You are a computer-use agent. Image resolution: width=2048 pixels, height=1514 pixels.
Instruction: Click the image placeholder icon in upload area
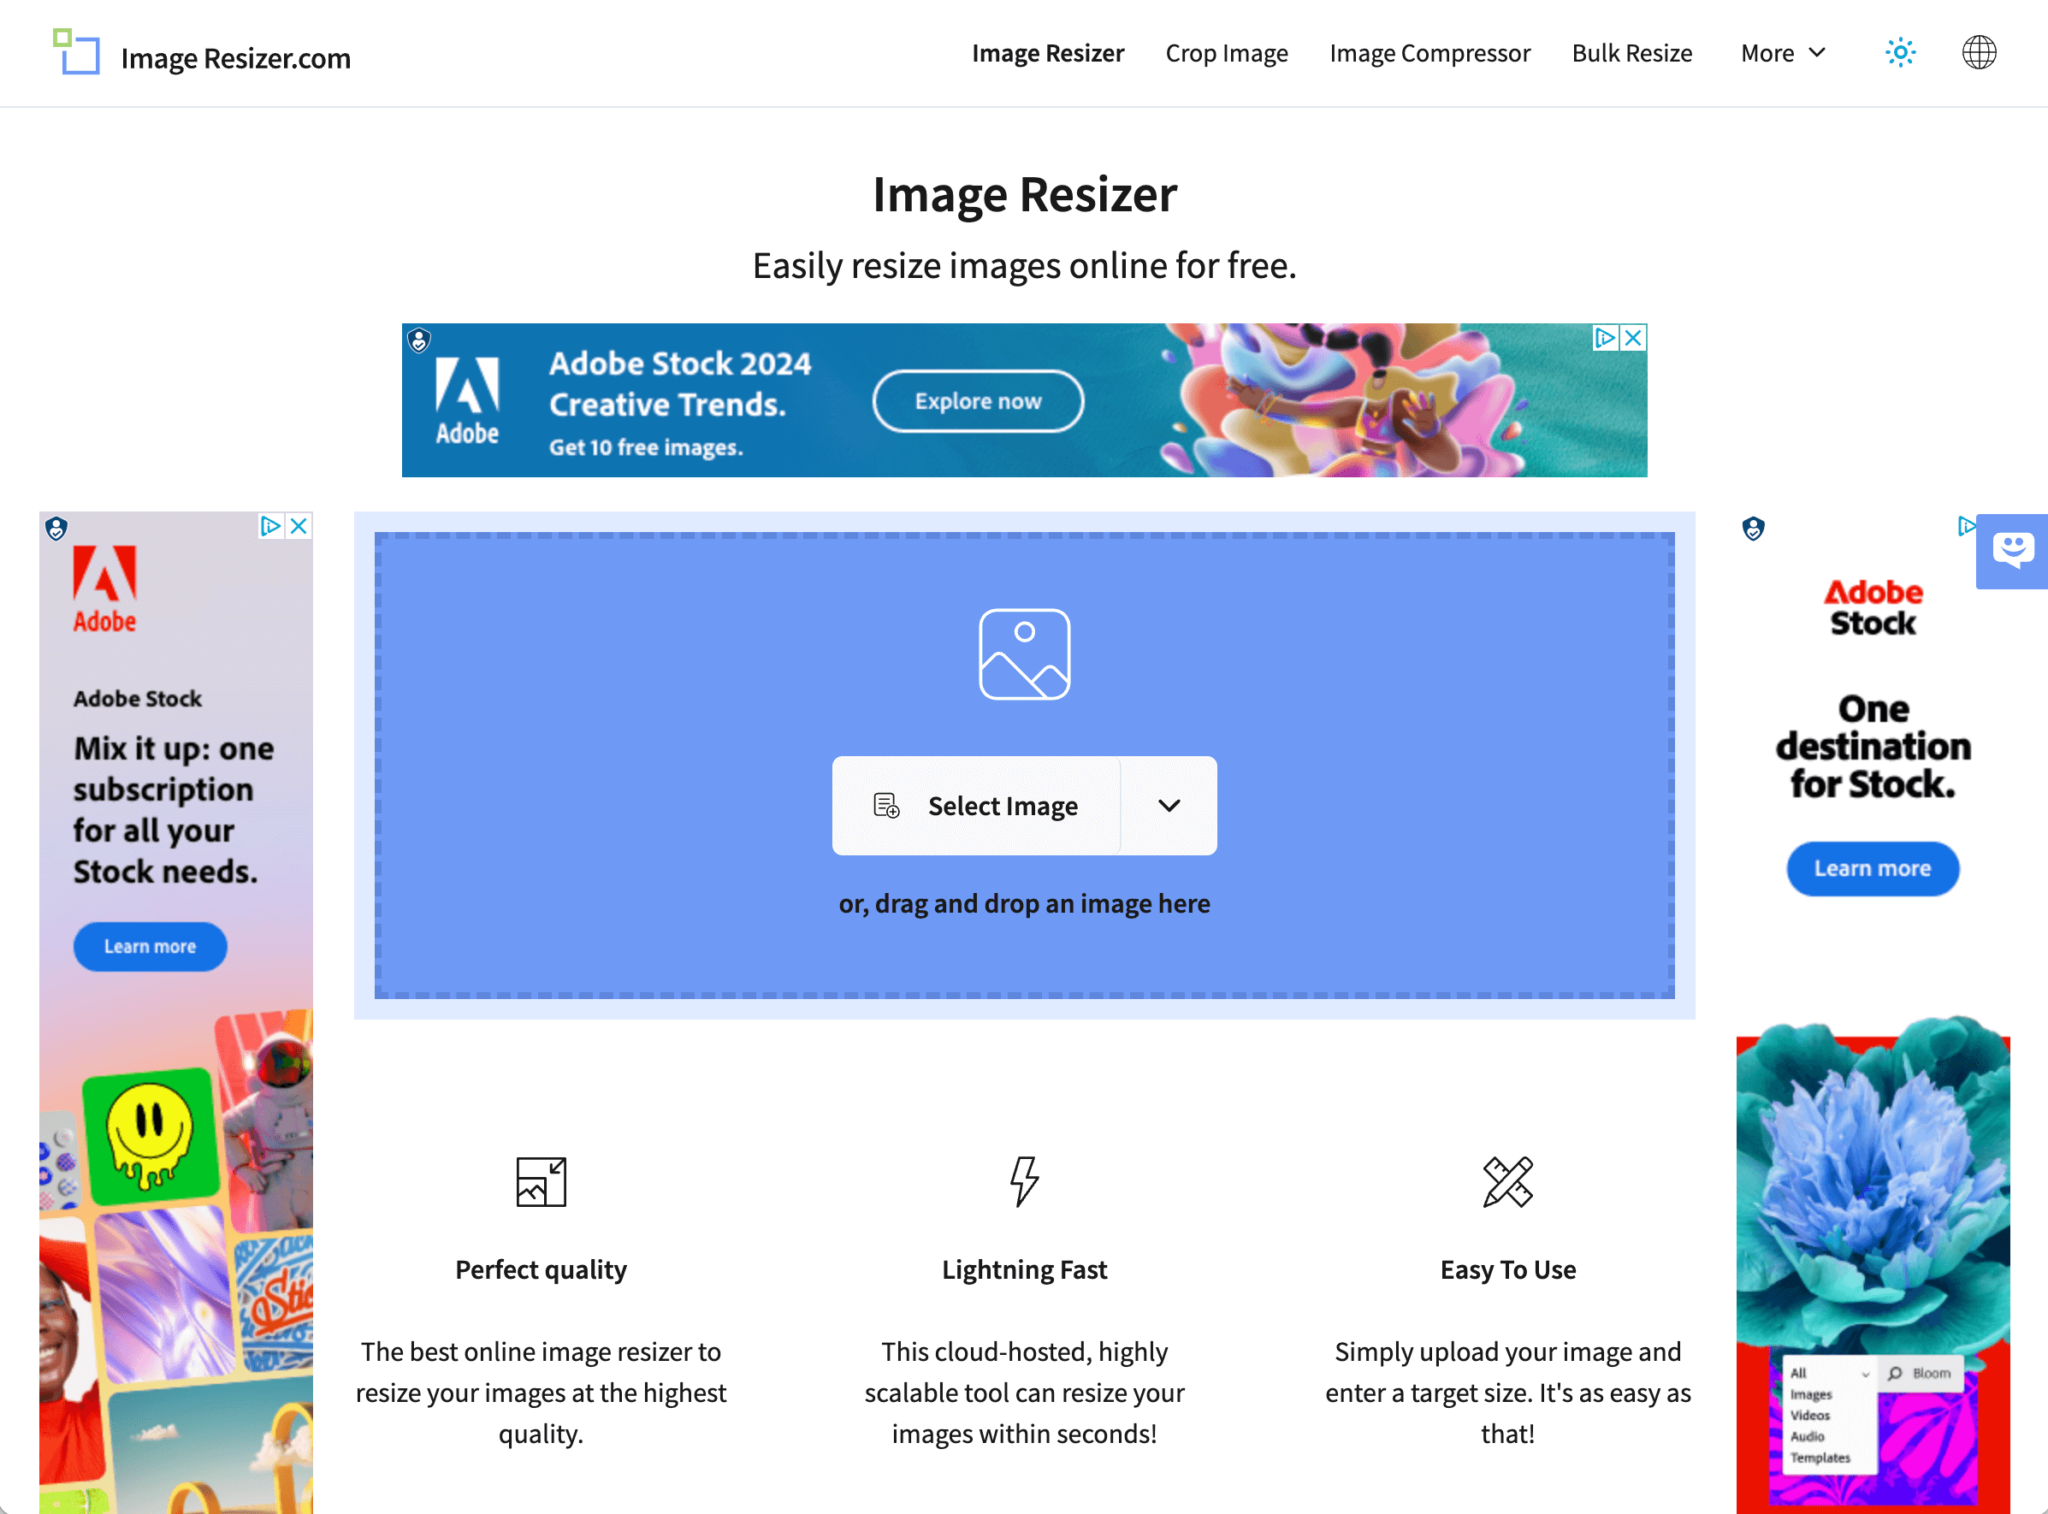coord(1024,654)
